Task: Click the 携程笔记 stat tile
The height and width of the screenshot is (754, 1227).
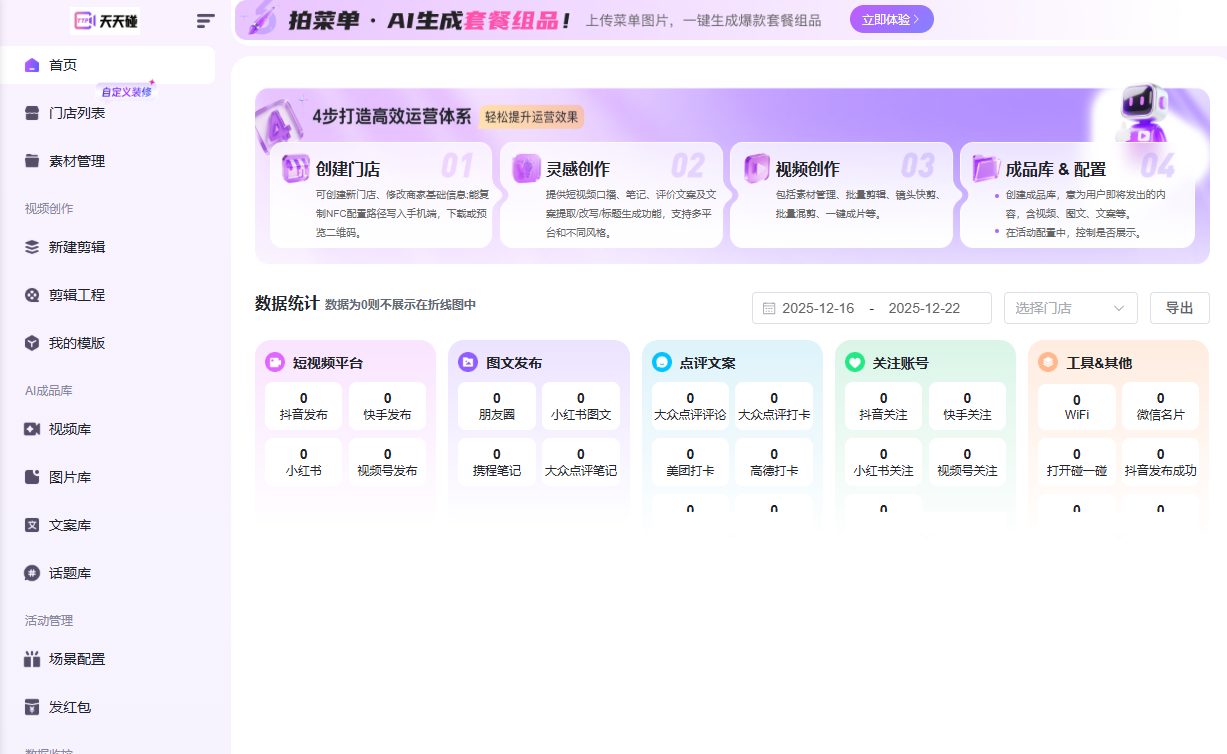Action: coord(497,462)
